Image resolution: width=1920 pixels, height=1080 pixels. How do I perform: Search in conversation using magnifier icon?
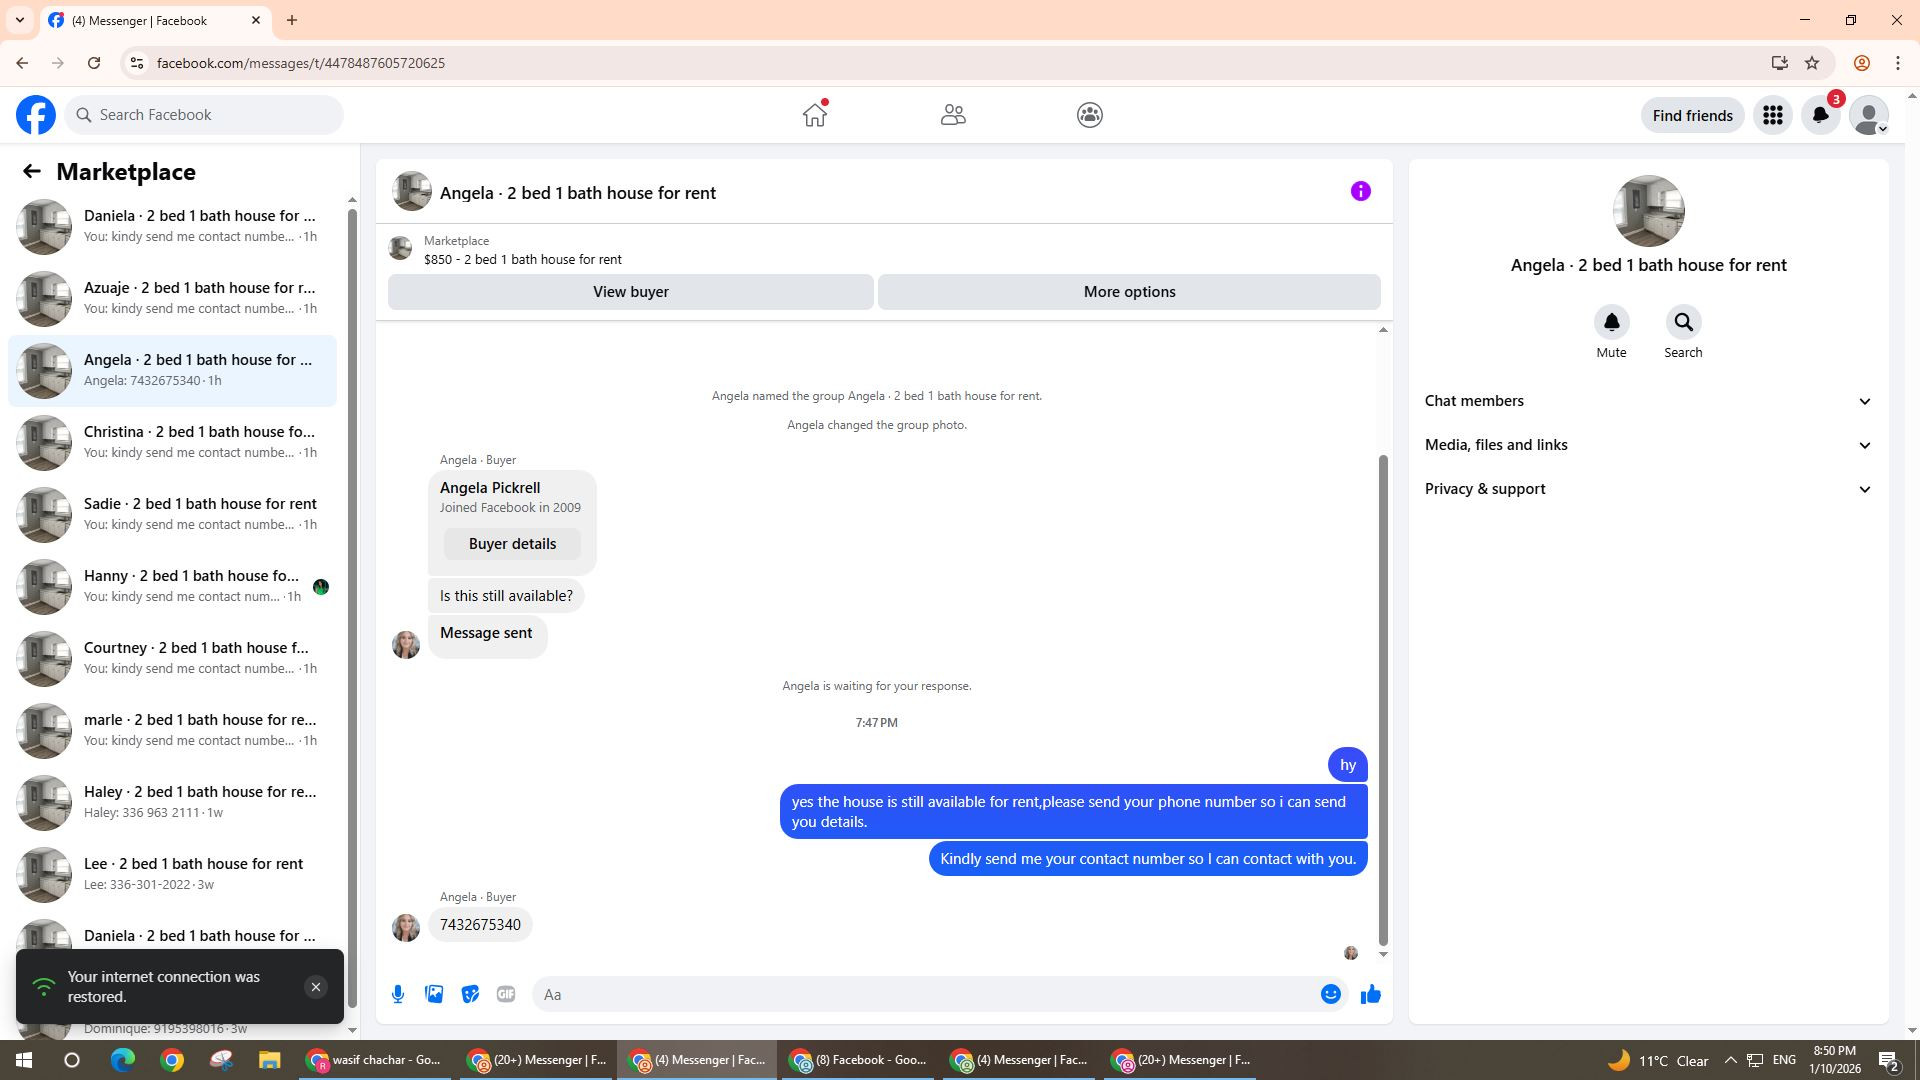1683,322
